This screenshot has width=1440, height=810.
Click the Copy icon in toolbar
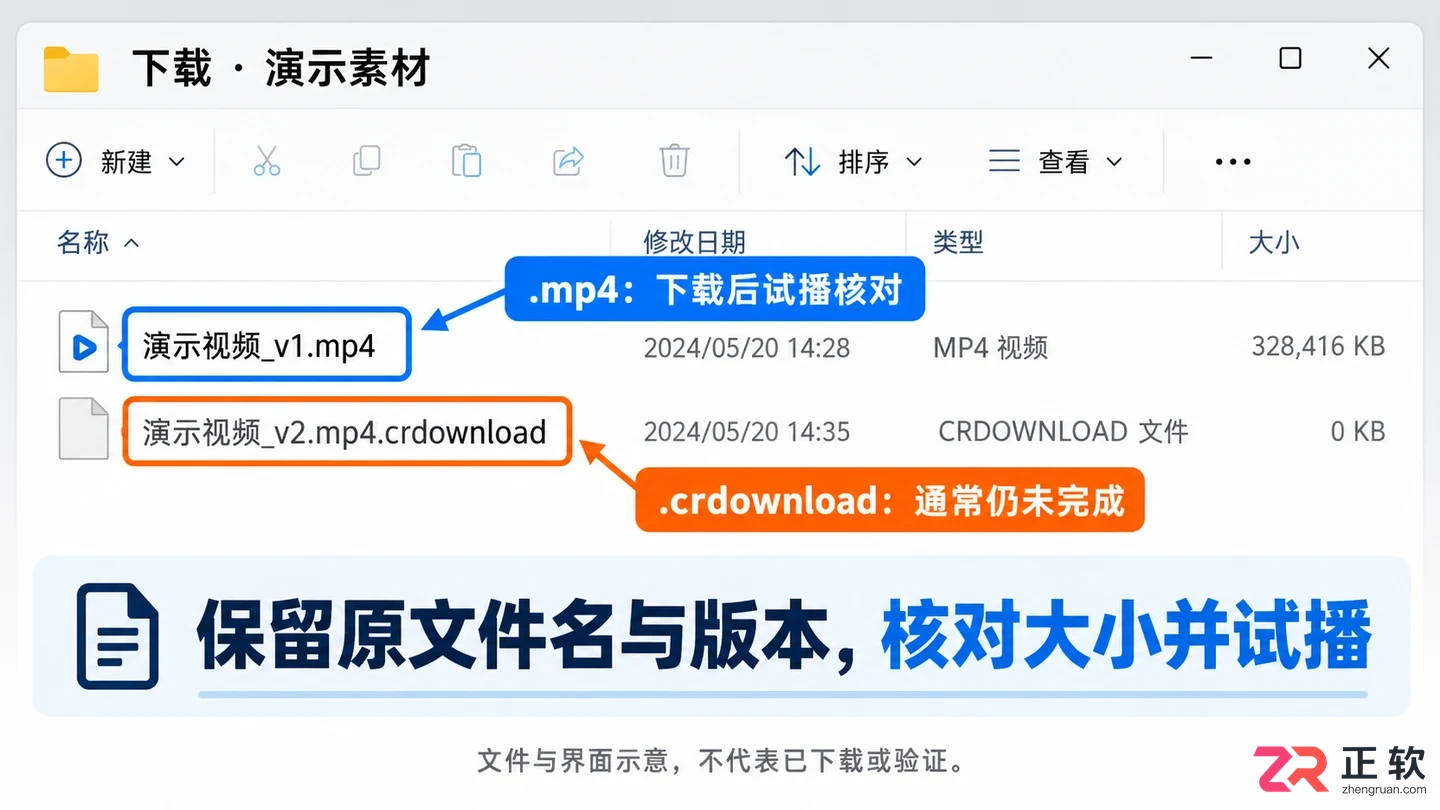(x=367, y=161)
